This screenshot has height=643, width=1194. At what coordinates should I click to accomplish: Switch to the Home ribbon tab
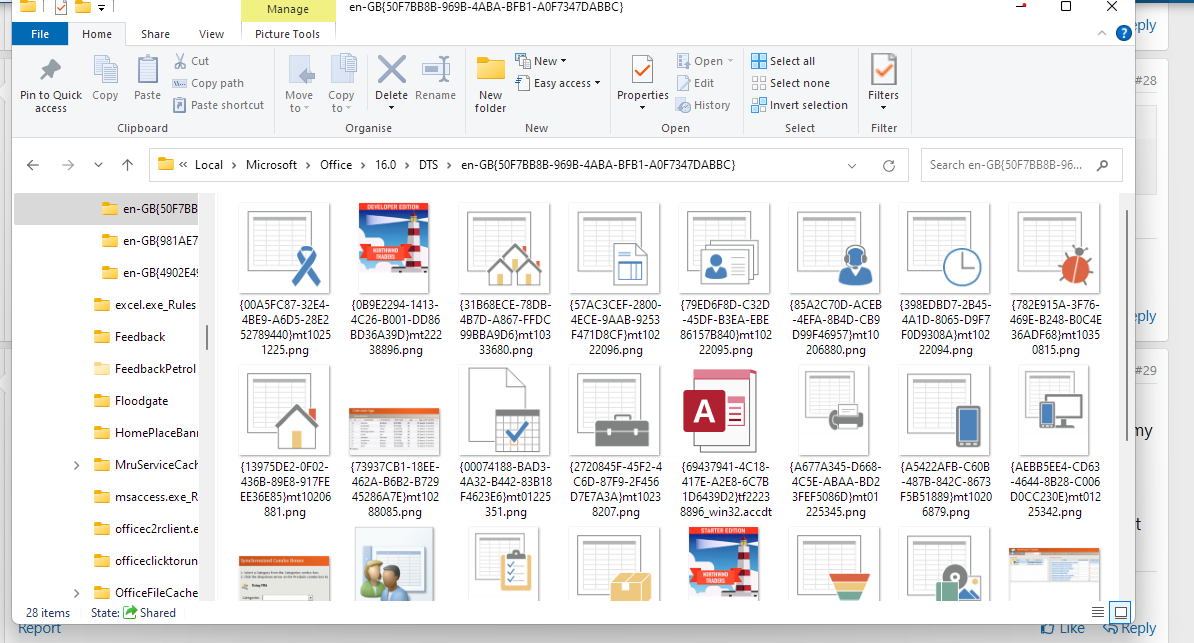point(97,34)
